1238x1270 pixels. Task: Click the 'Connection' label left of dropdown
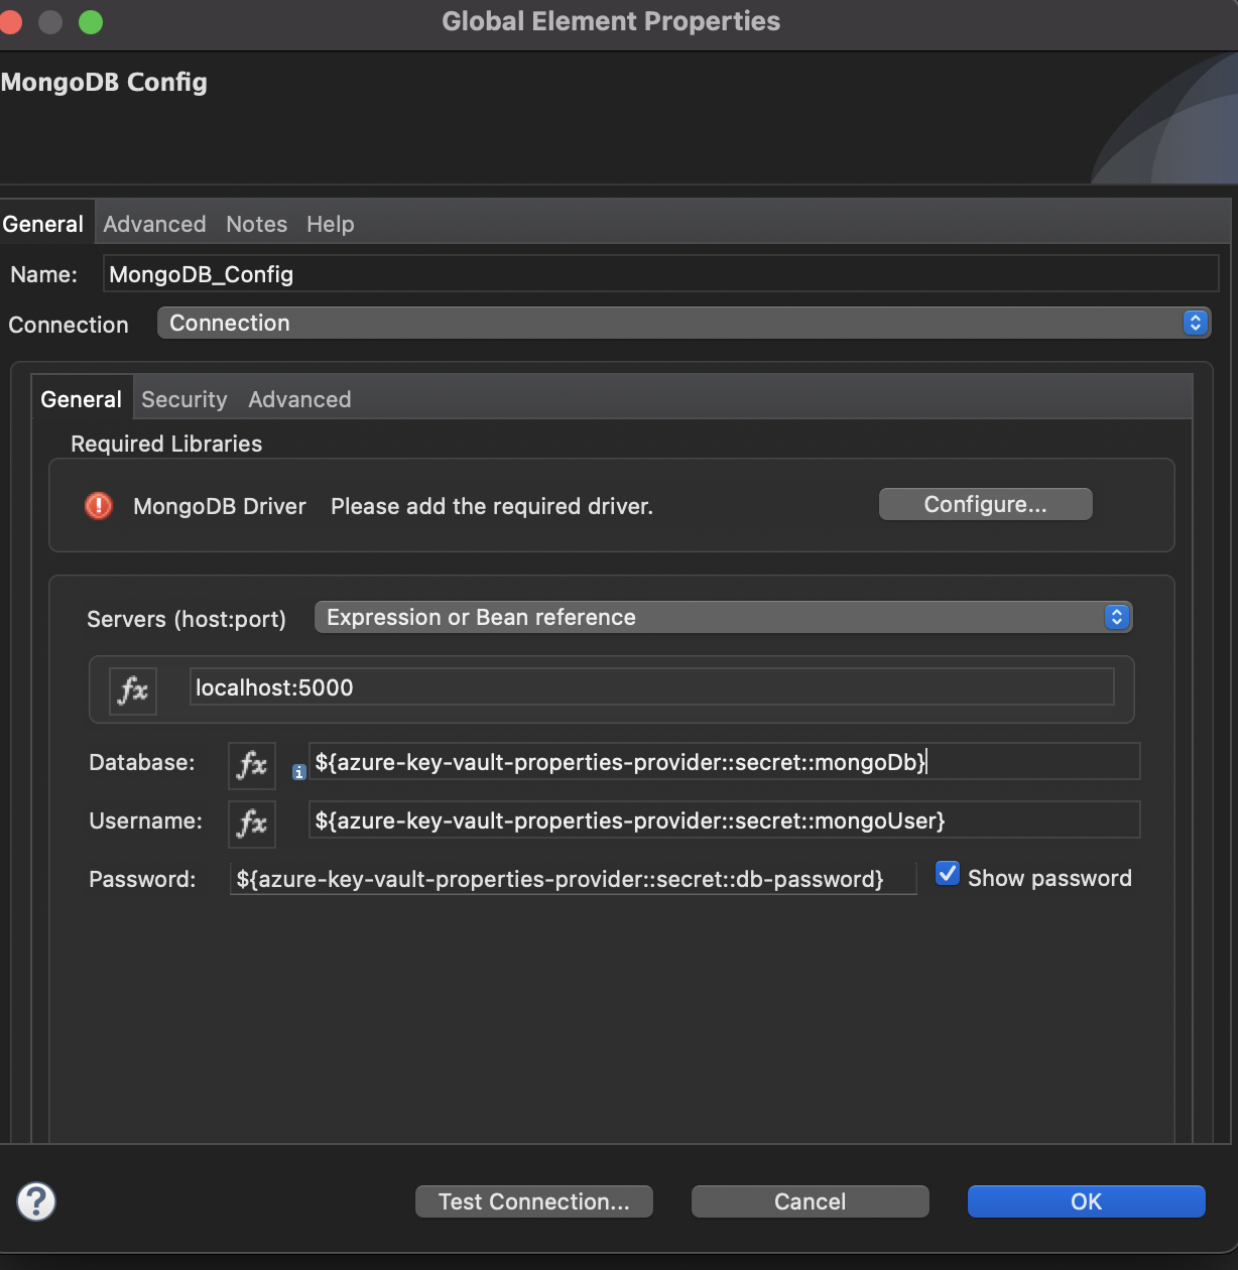point(68,325)
